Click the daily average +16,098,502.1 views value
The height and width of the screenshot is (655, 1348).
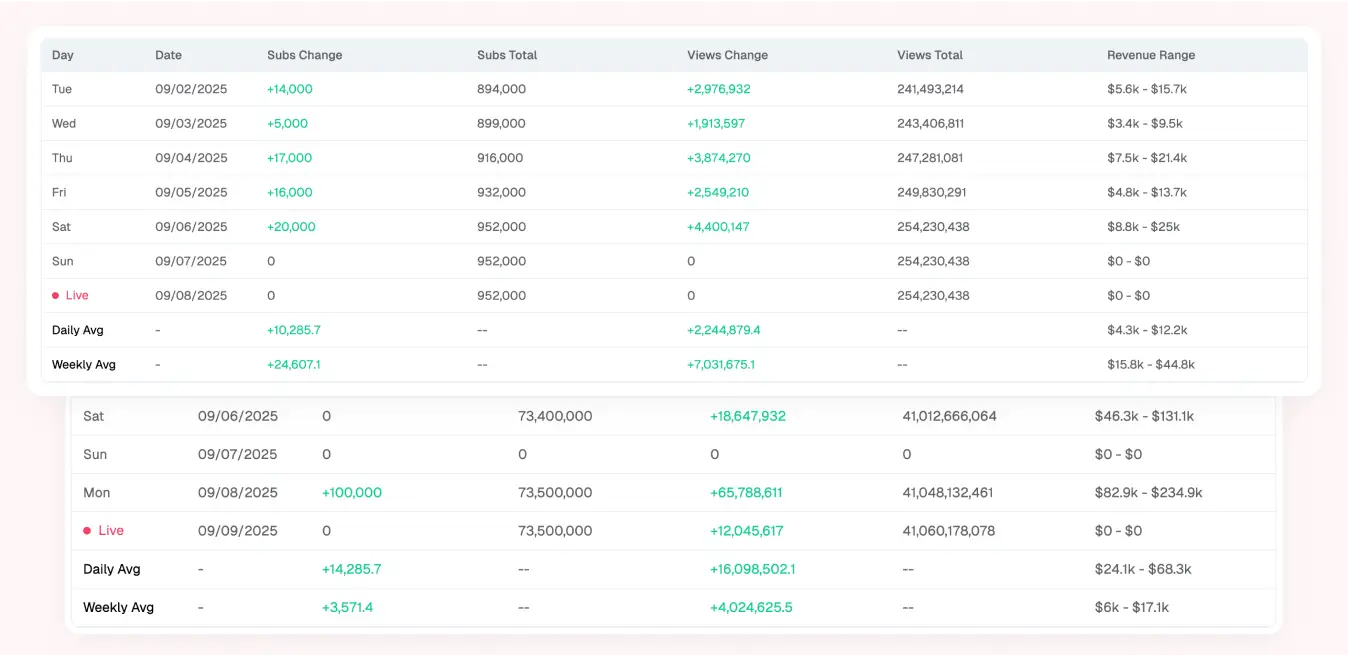coord(752,569)
